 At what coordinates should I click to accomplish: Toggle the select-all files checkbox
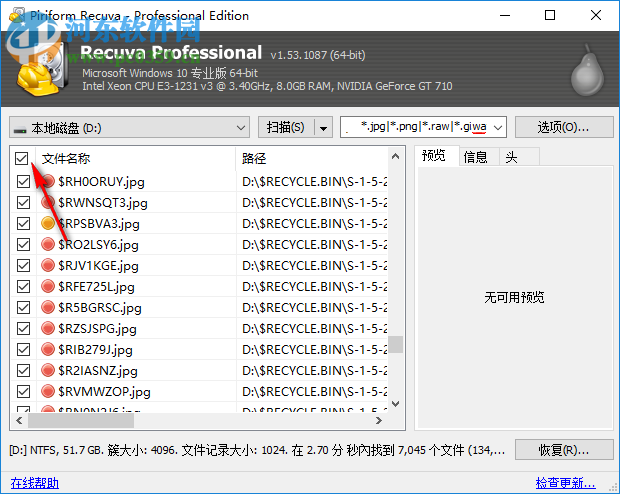tap(22, 158)
